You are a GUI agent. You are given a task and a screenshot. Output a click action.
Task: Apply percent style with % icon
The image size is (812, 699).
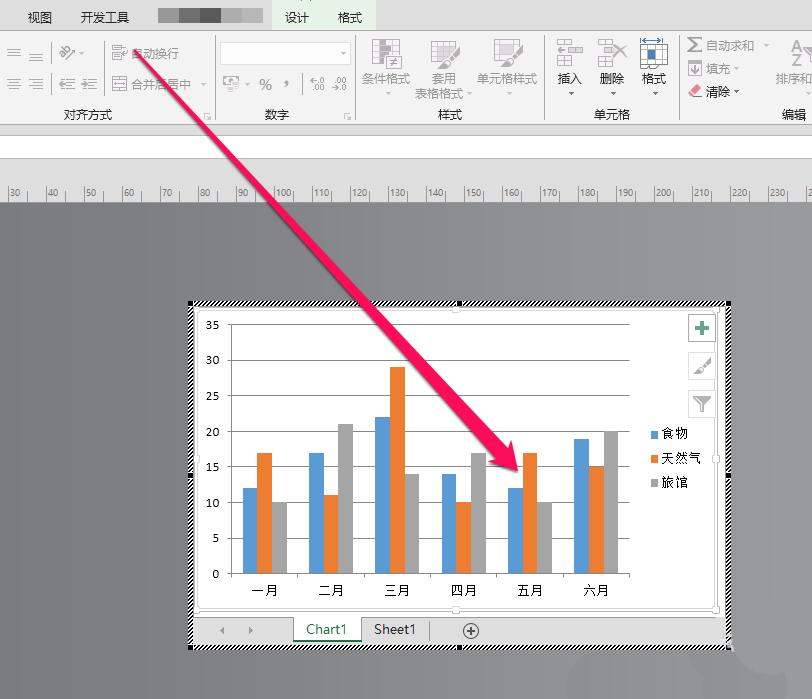pyautogui.click(x=266, y=84)
